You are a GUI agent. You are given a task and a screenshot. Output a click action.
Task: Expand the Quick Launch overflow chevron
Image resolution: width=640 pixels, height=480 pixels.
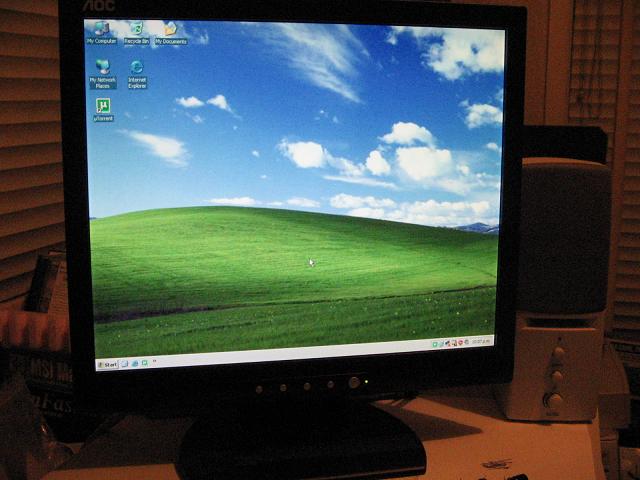(154, 361)
